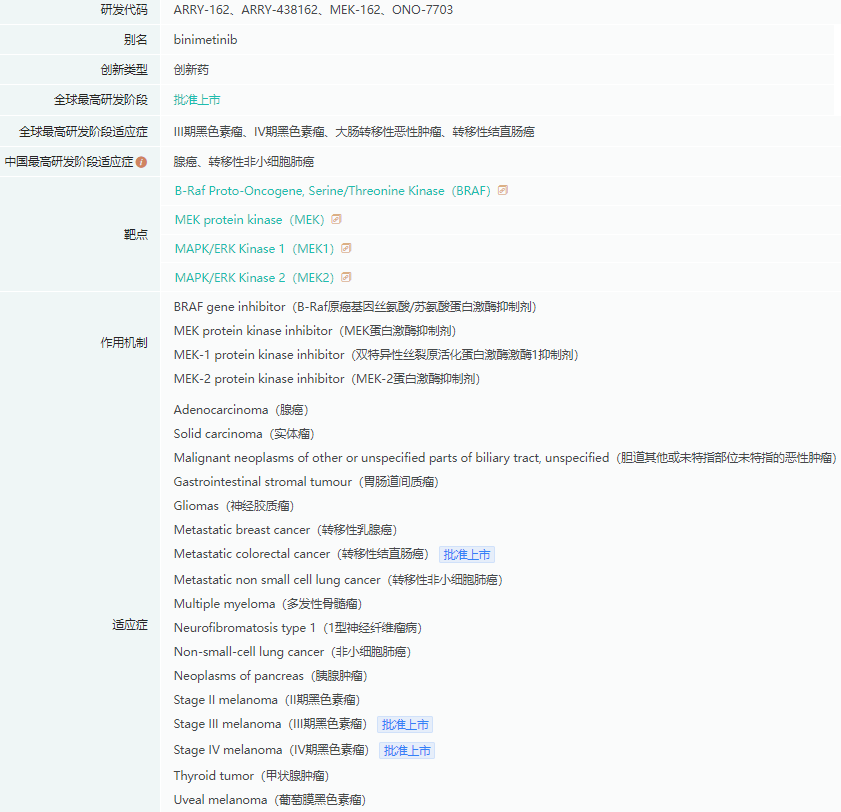The width and height of the screenshot is (841, 812).
Task: Click the 作用机制 field label
Action: click(x=124, y=343)
